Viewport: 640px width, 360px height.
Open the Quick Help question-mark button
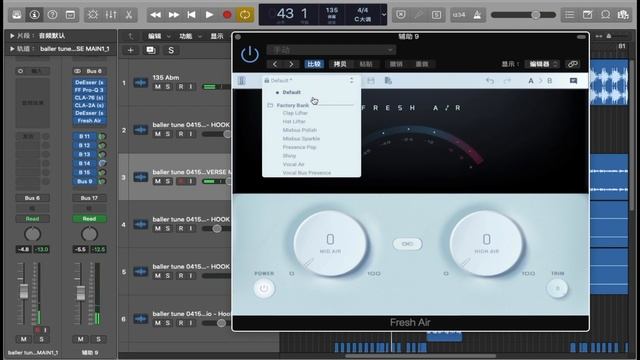coord(52,15)
